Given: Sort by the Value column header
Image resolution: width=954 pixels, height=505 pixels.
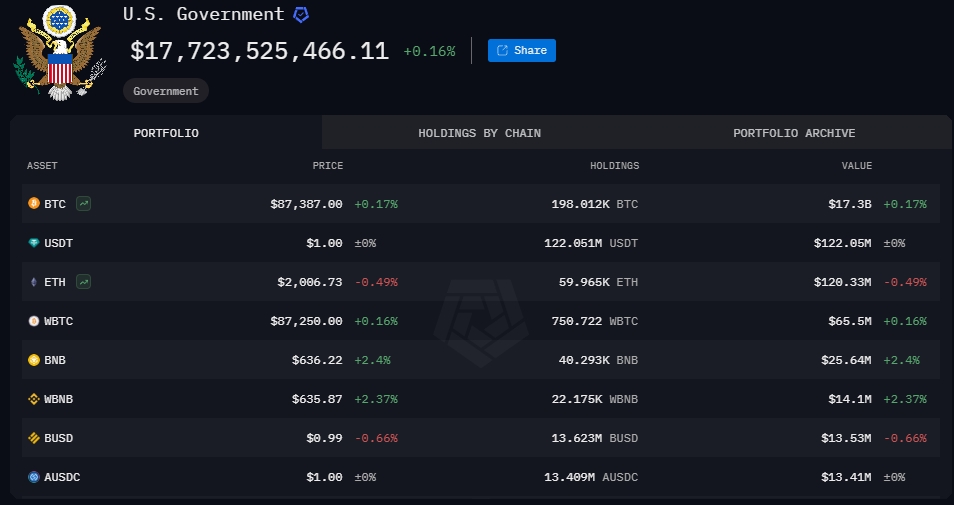Looking at the screenshot, I should (x=857, y=165).
